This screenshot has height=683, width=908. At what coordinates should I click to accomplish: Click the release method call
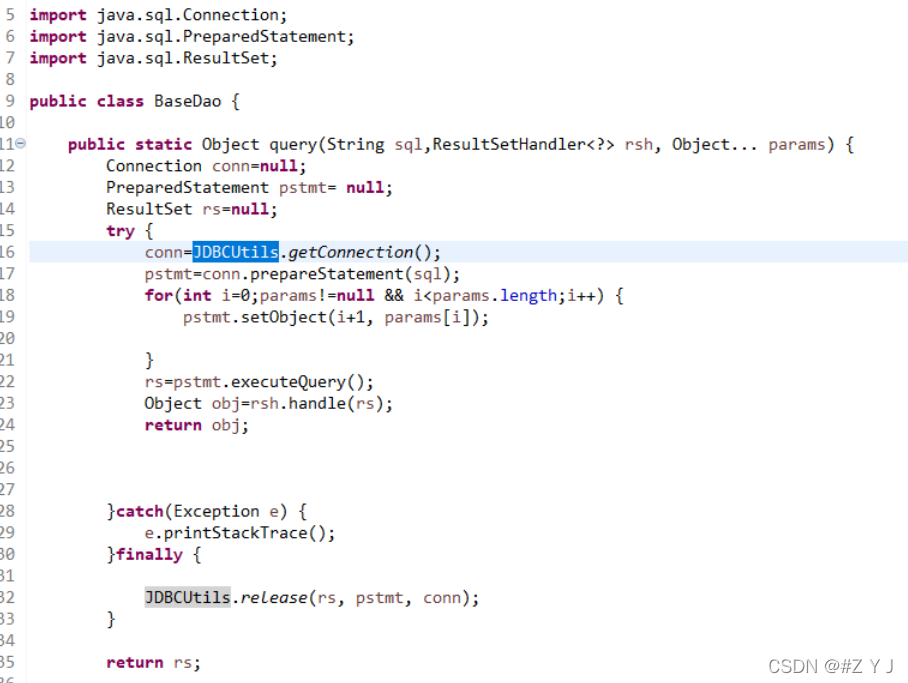[274, 597]
